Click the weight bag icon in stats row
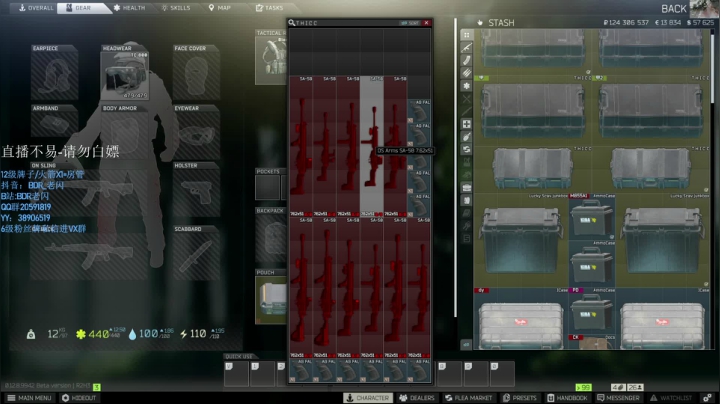 click(x=31, y=334)
